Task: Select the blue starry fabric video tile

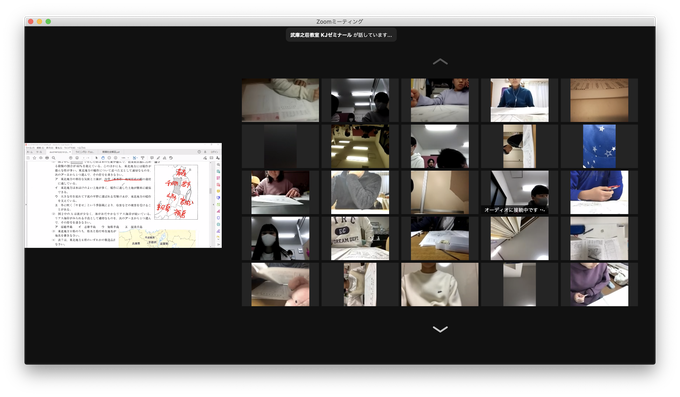Action: point(599,146)
